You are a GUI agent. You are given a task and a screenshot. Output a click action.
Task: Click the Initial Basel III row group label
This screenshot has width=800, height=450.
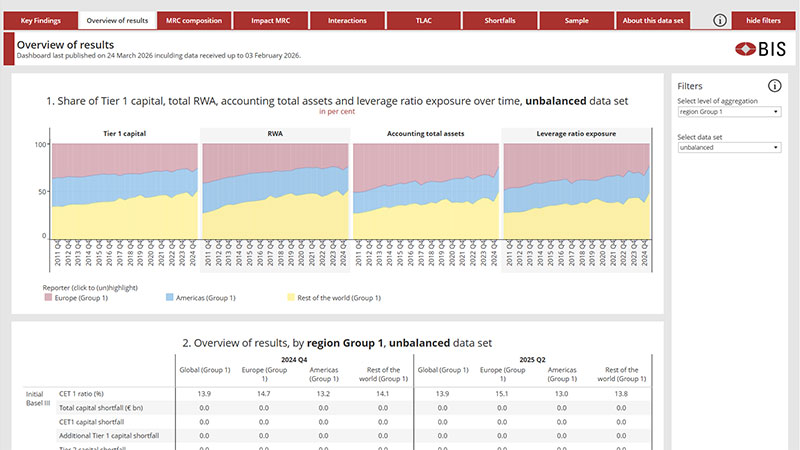38,398
